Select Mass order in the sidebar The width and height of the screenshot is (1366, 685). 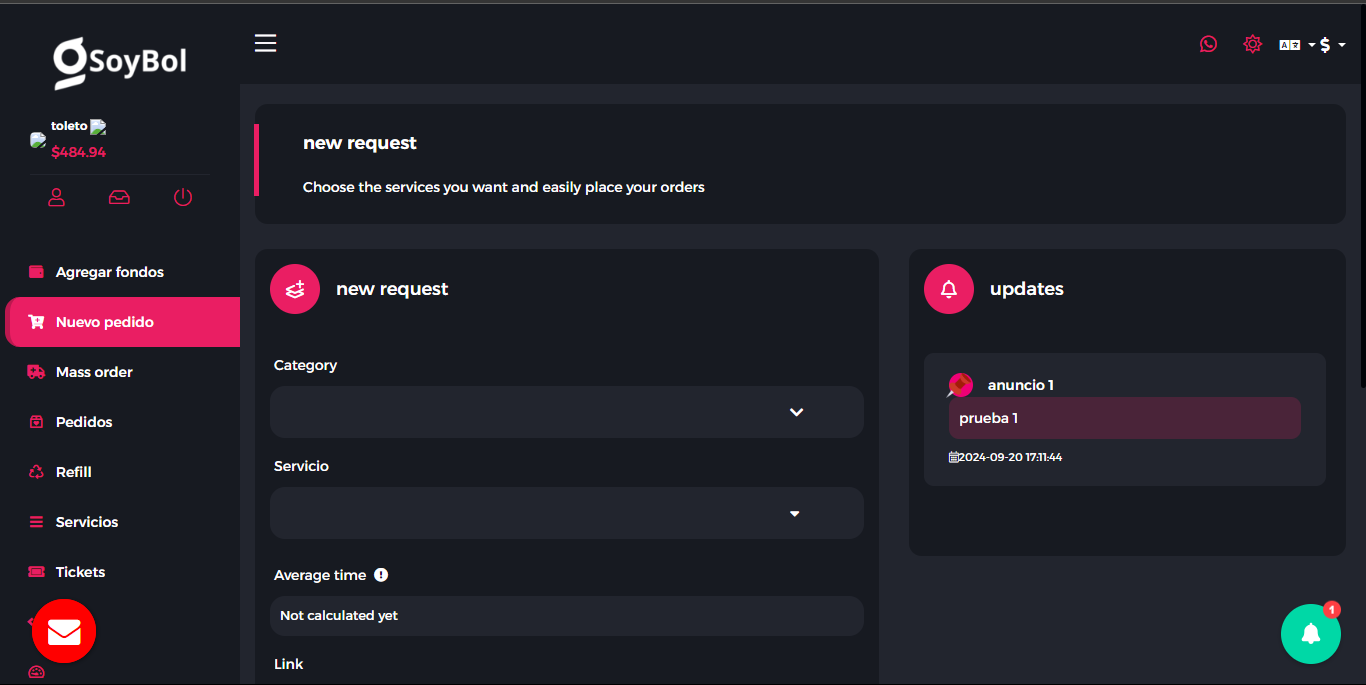(x=94, y=372)
